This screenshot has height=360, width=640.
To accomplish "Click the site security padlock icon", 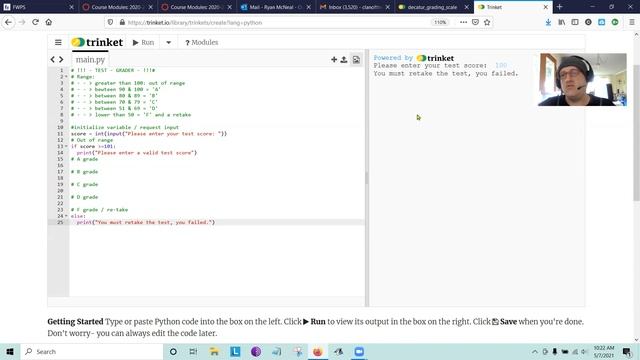I will pyautogui.click(x=122, y=22).
